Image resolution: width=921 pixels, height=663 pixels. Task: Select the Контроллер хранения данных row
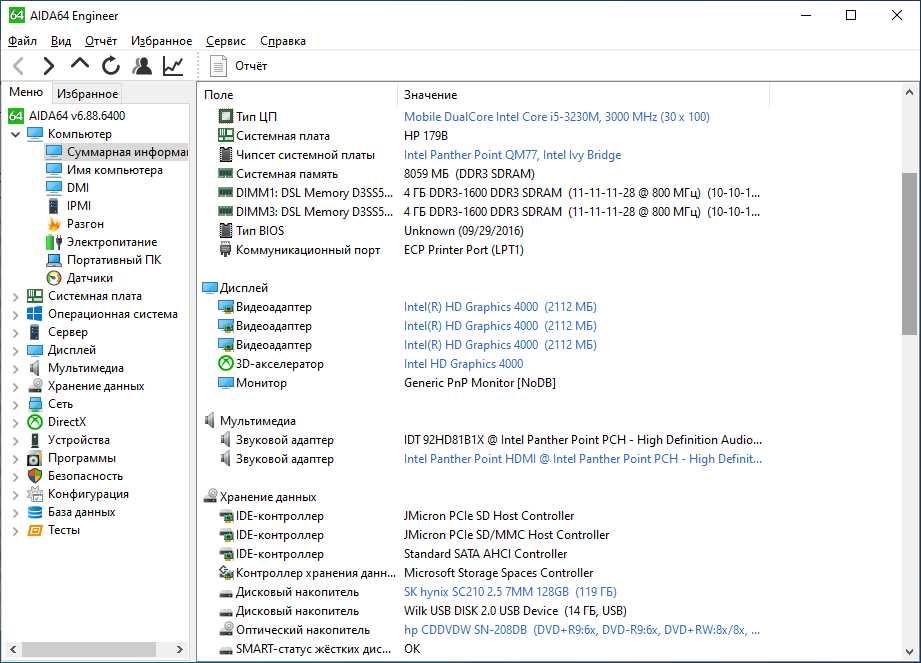coord(482,573)
